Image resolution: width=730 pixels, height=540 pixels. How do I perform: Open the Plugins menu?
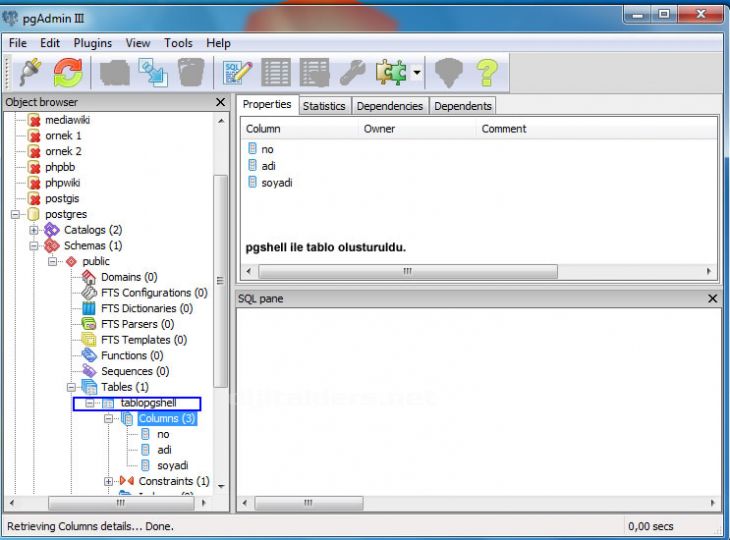click(x=93, y=43)
